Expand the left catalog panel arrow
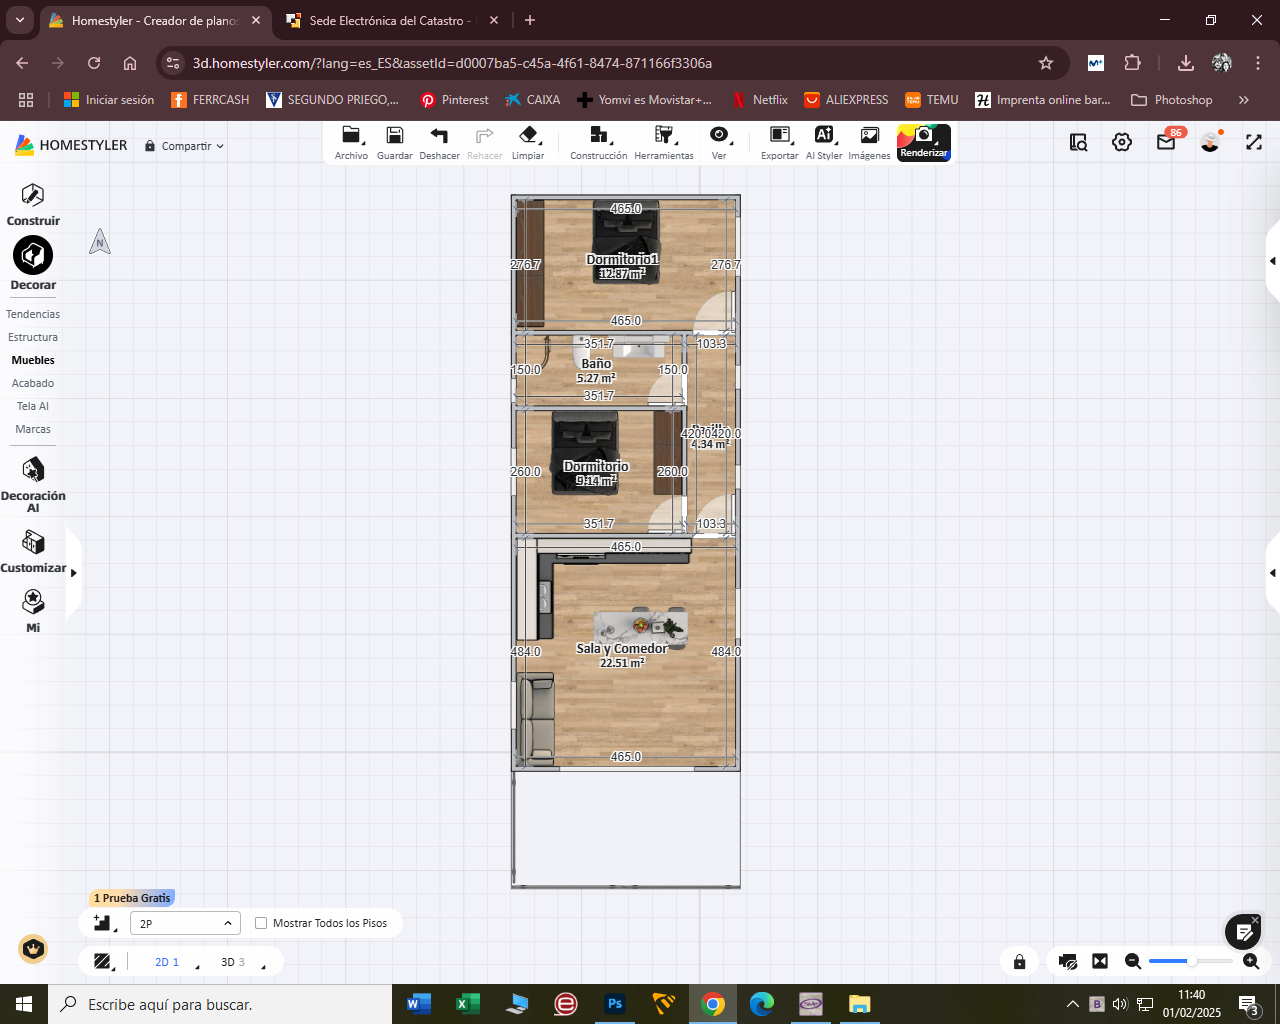1280x1024 pixels. coord(73,573)
